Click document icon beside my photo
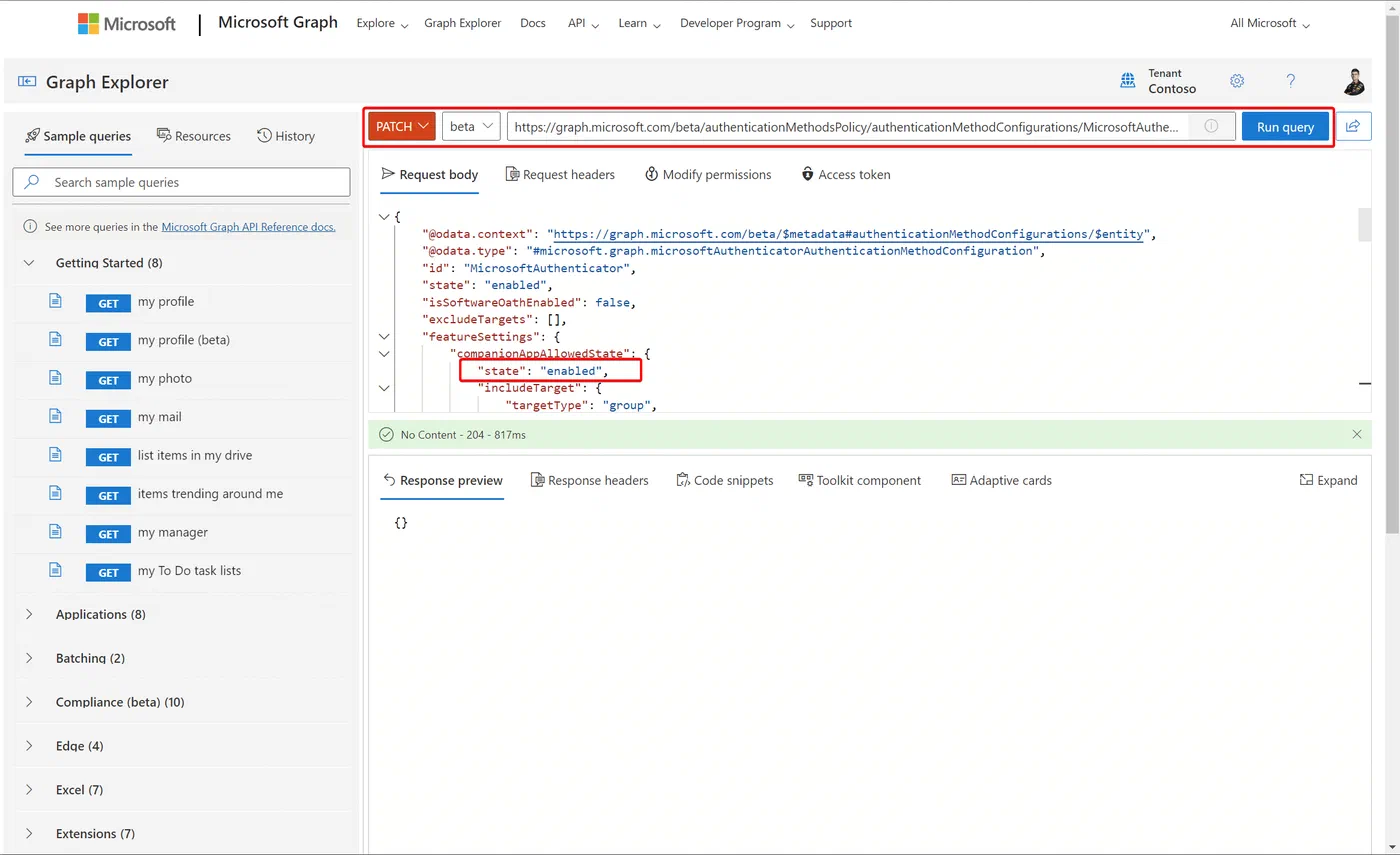Screen dimensions: 1400x855 56,378
